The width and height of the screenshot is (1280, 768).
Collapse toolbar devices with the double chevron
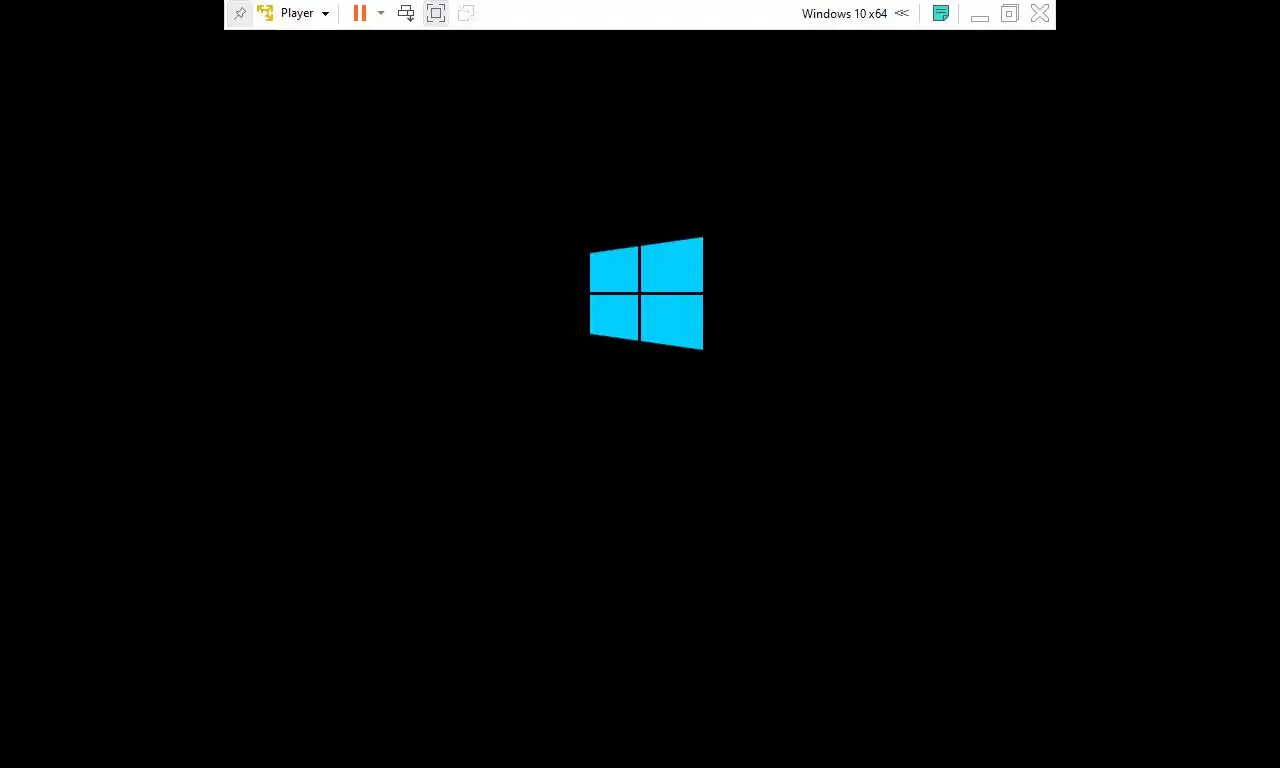pyautogui.click(x=902, y=14)
